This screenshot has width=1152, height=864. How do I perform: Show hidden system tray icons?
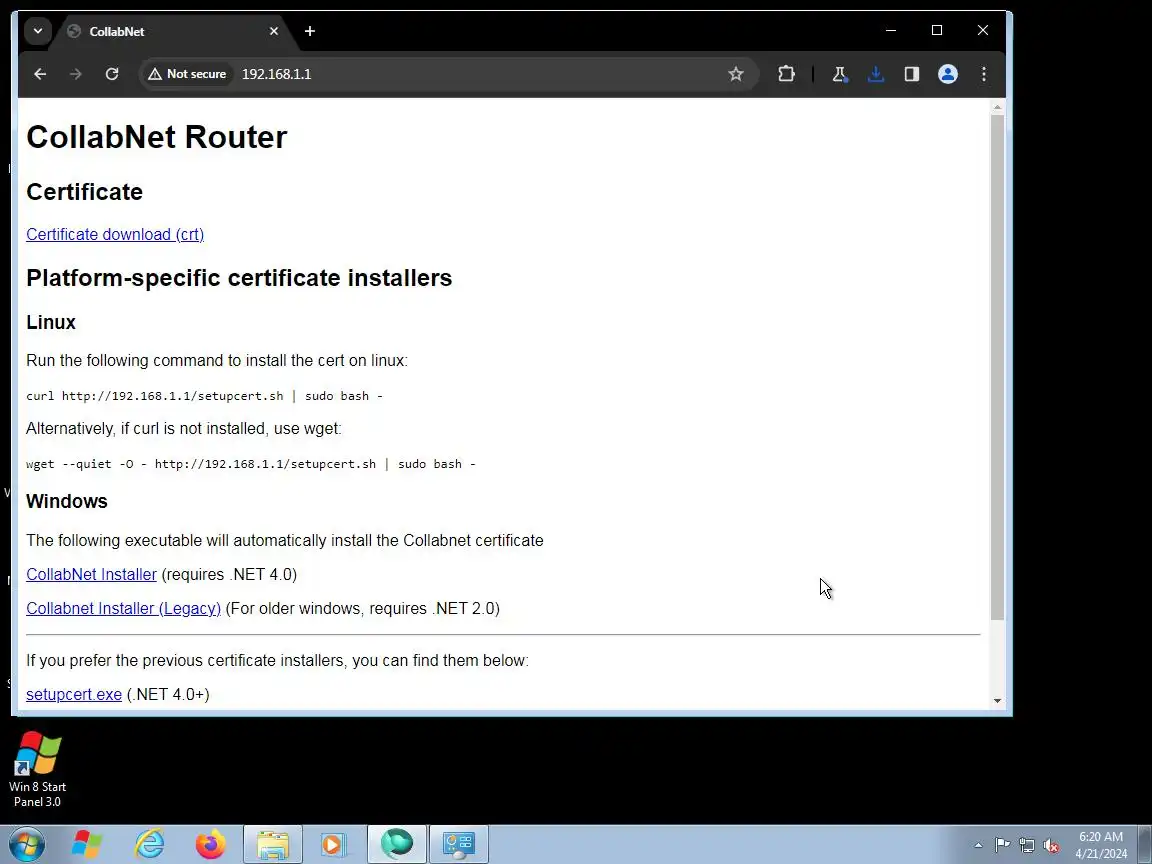point(979,846)
